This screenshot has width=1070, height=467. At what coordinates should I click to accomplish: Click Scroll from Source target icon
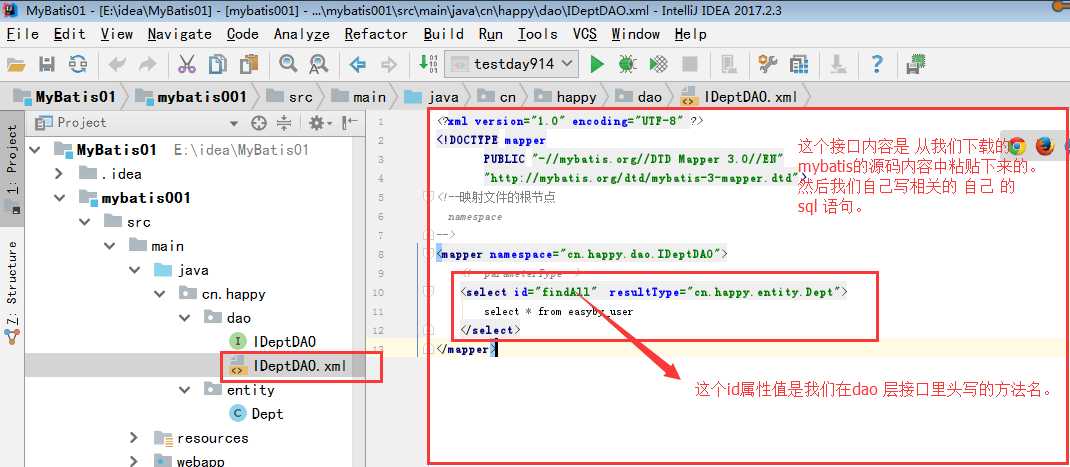pos(259,123)
